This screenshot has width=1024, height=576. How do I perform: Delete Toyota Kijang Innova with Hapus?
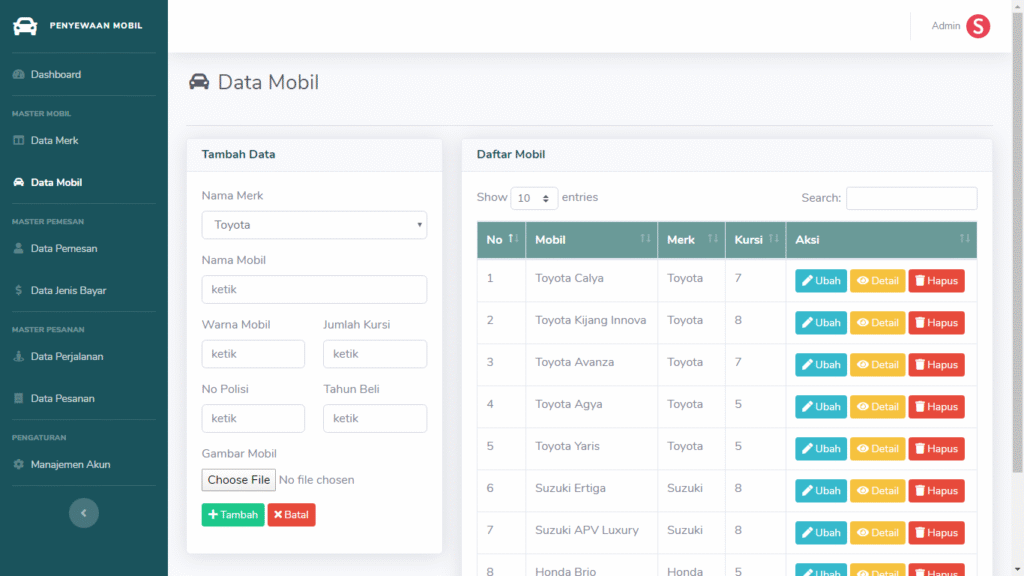[936, 323]
